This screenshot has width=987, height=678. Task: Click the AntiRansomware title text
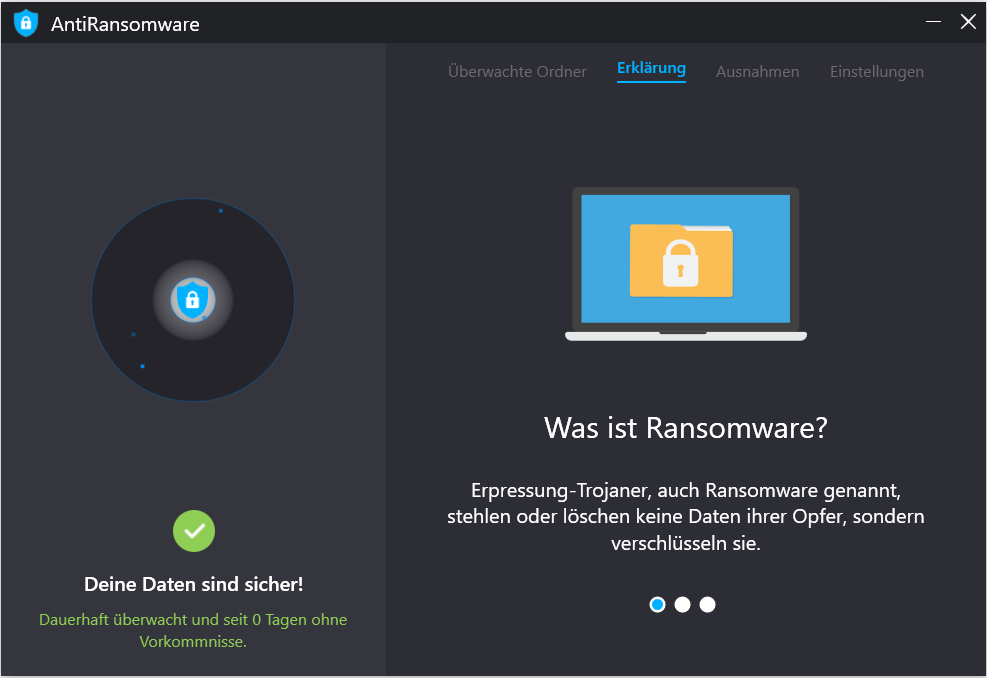125,24
